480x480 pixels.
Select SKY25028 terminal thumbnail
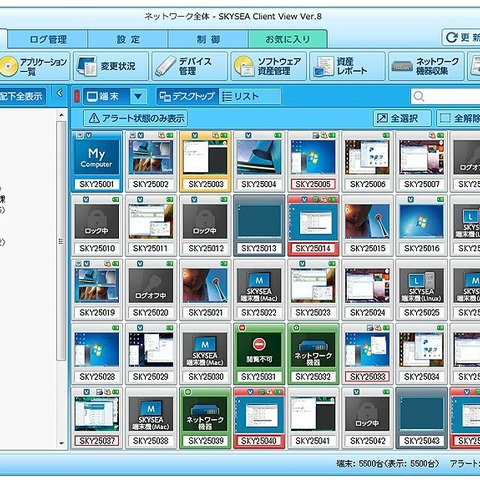[x=97, y=354]
